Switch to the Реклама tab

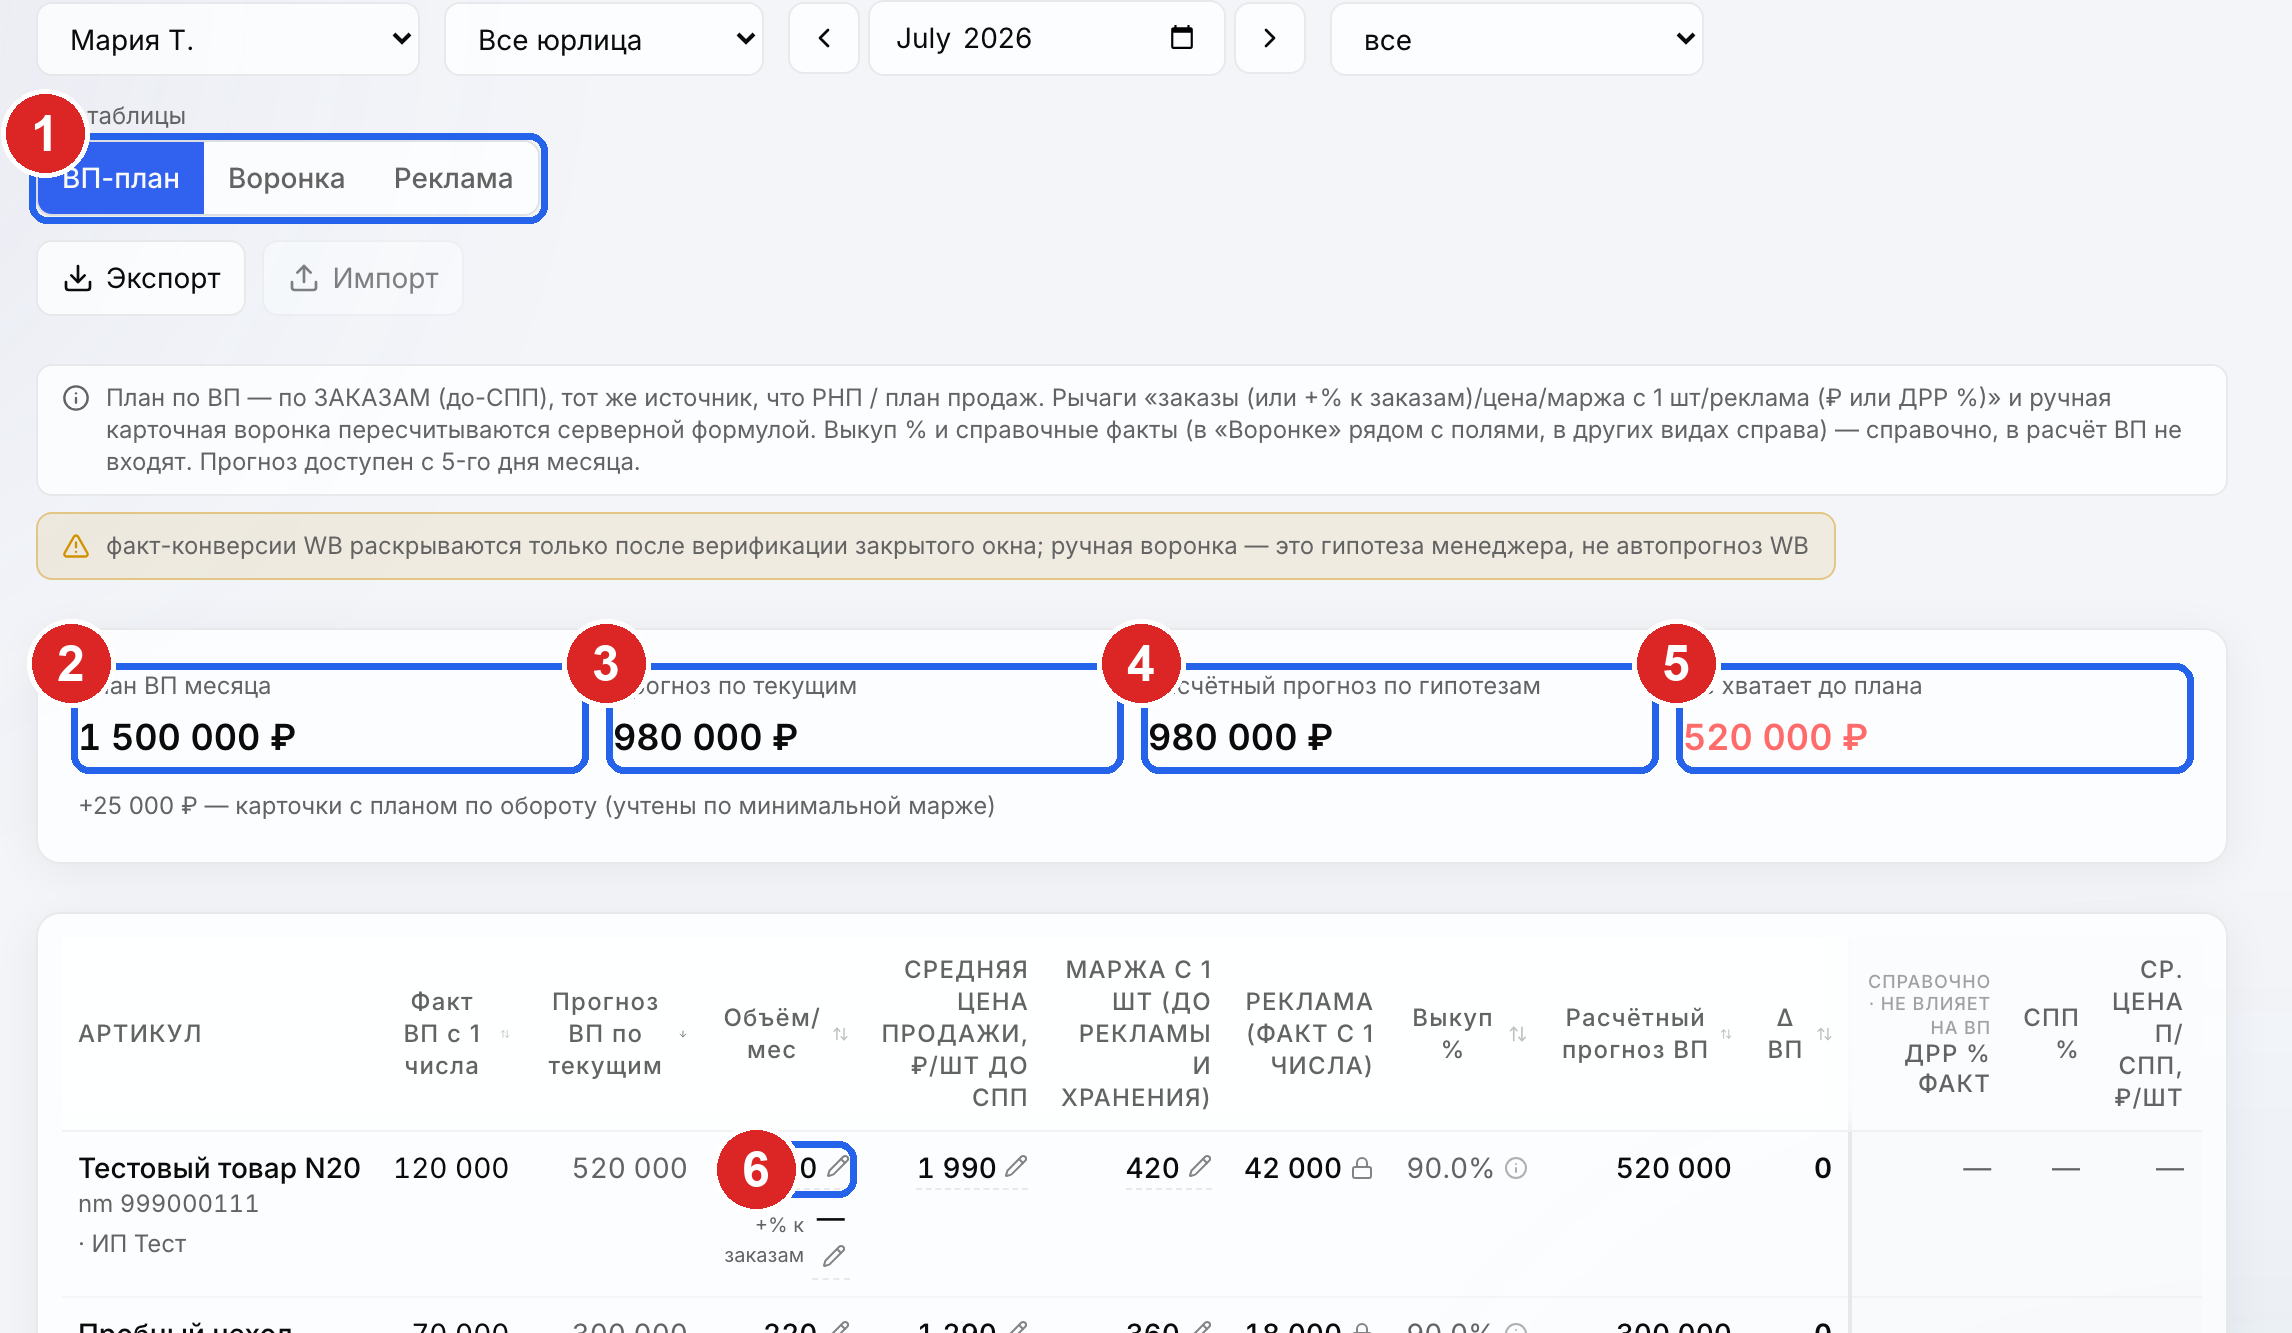pos(453,178)
